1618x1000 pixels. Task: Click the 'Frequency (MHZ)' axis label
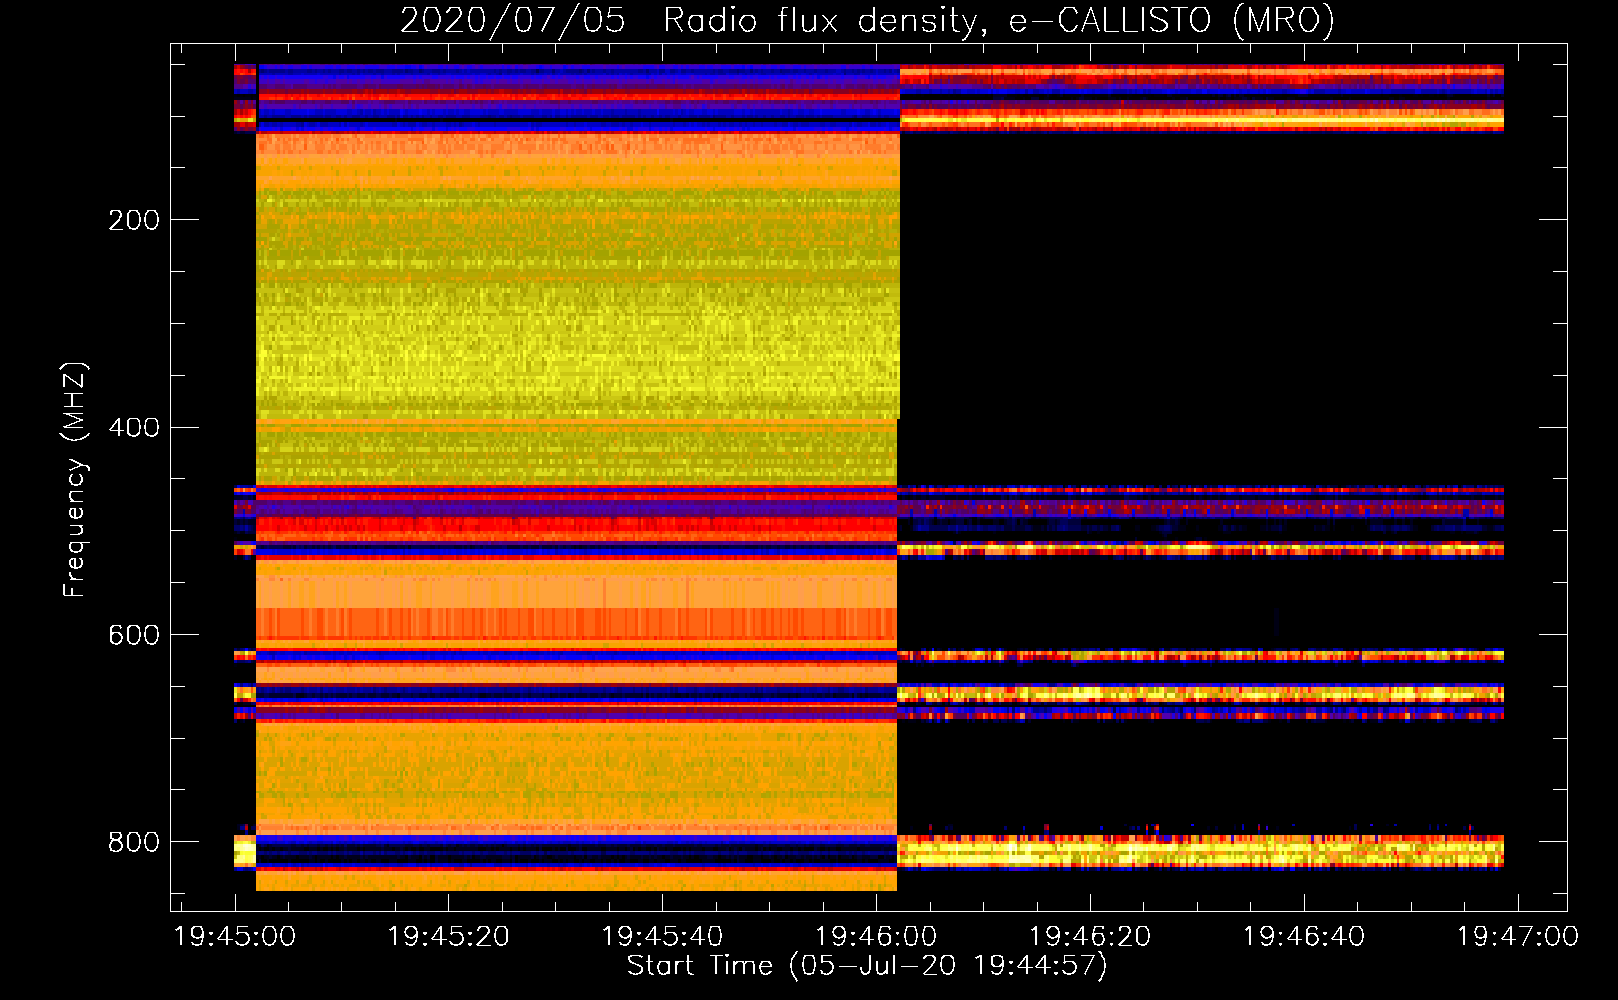[x=75, y=479]
